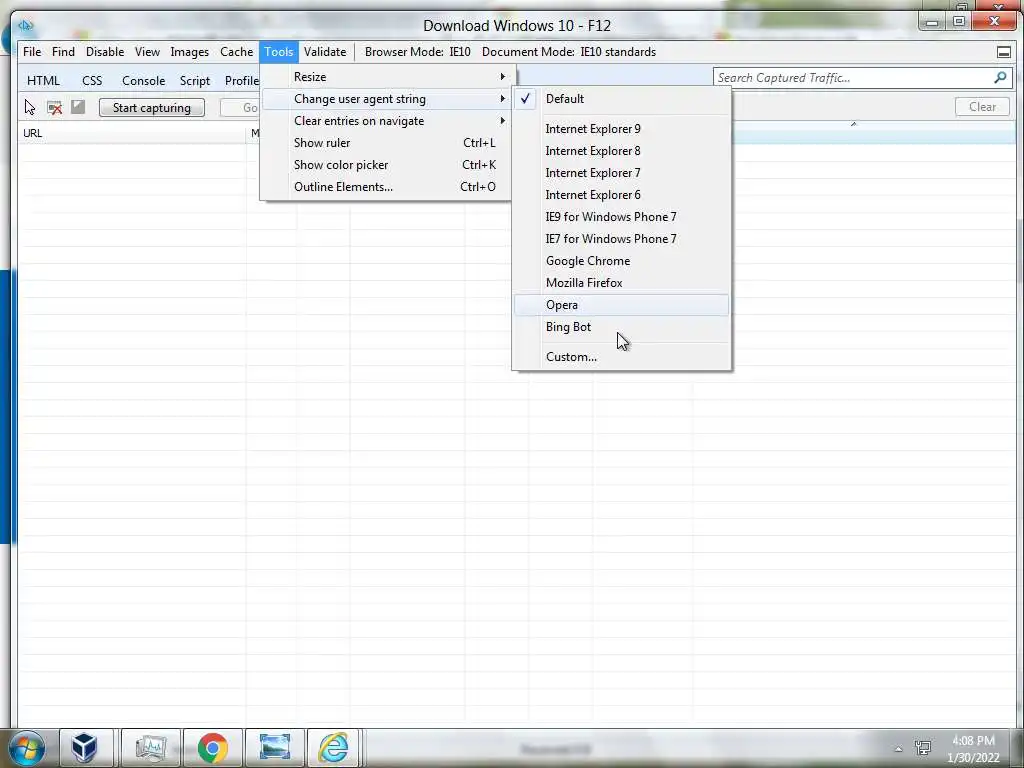
Task: Click the taskbar clock showing 4:08 PM
Action: click(x=973, y=748)
